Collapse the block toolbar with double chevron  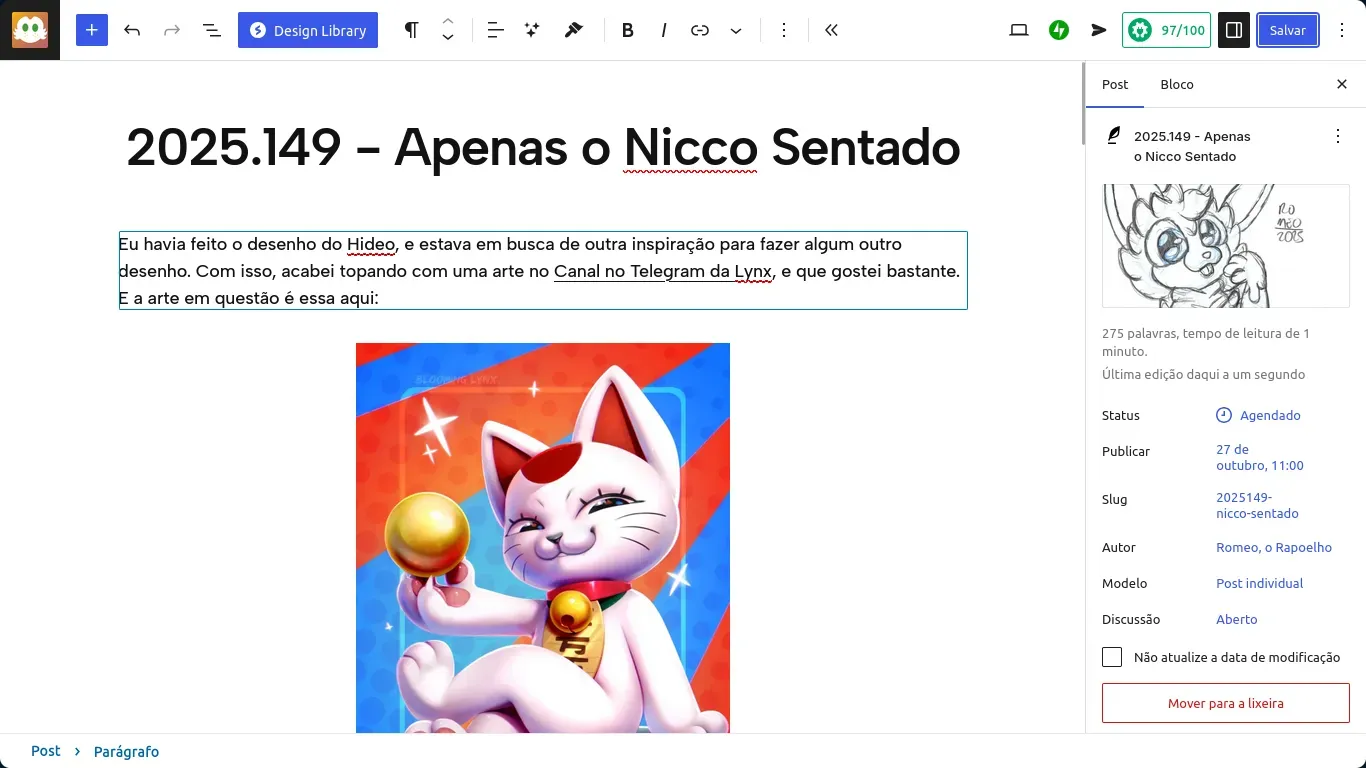coord(831,30)
